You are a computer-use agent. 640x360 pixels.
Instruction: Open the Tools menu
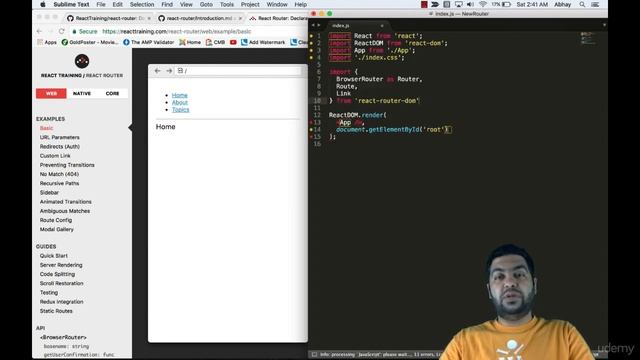(x=227, y=4)
